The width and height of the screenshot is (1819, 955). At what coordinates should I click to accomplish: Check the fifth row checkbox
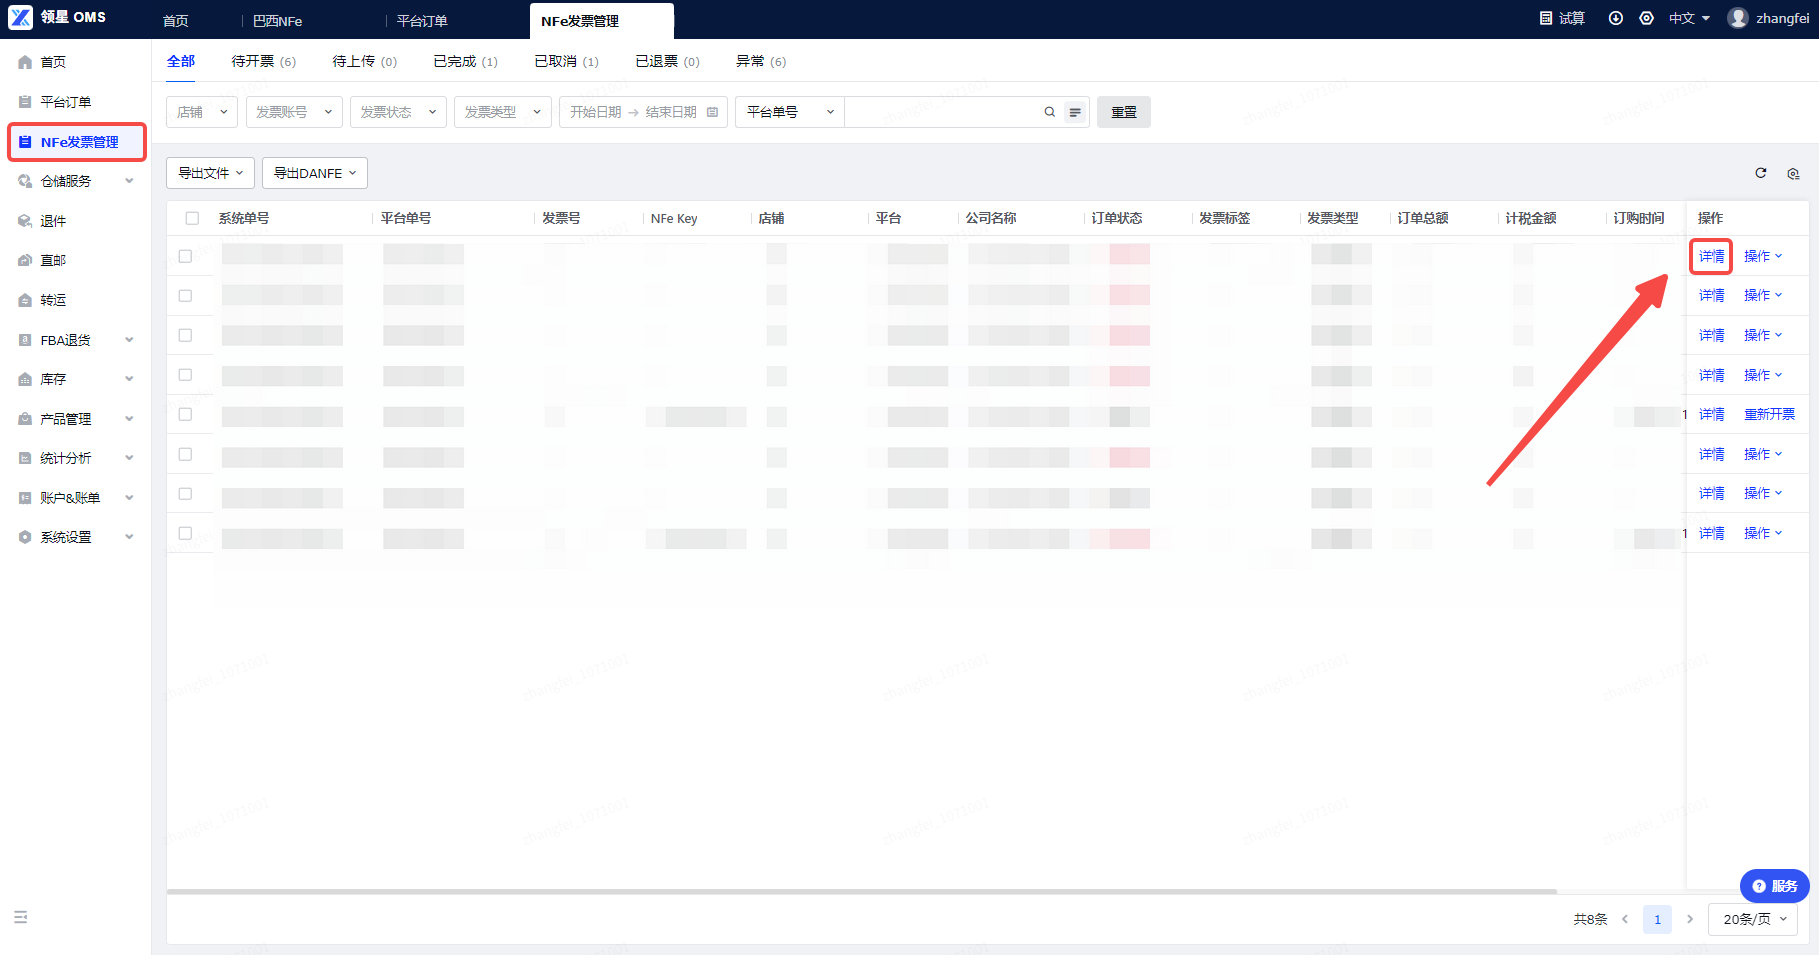(185, 414)
